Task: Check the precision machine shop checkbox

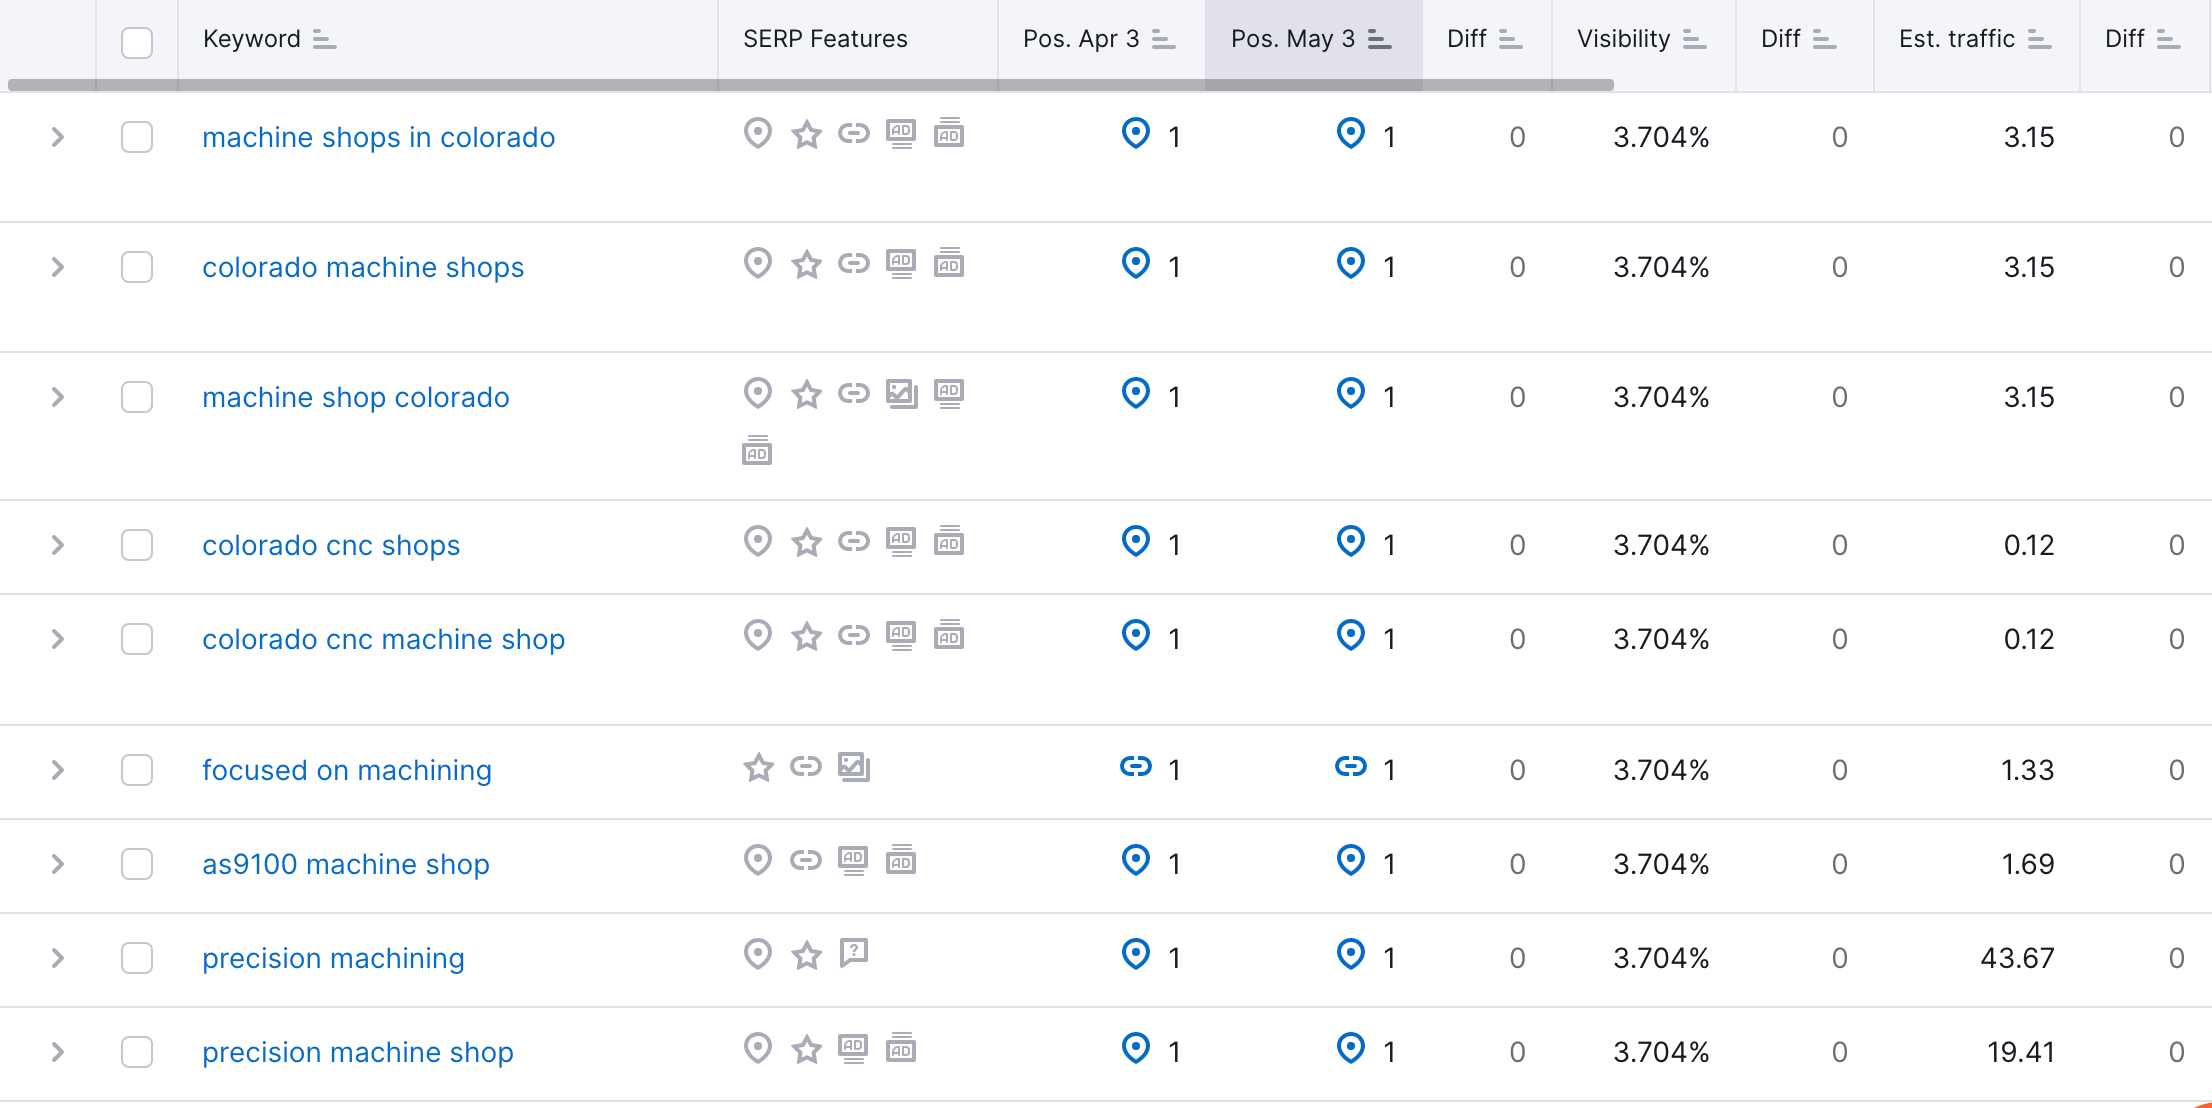Action: (x=137, y=1052)
